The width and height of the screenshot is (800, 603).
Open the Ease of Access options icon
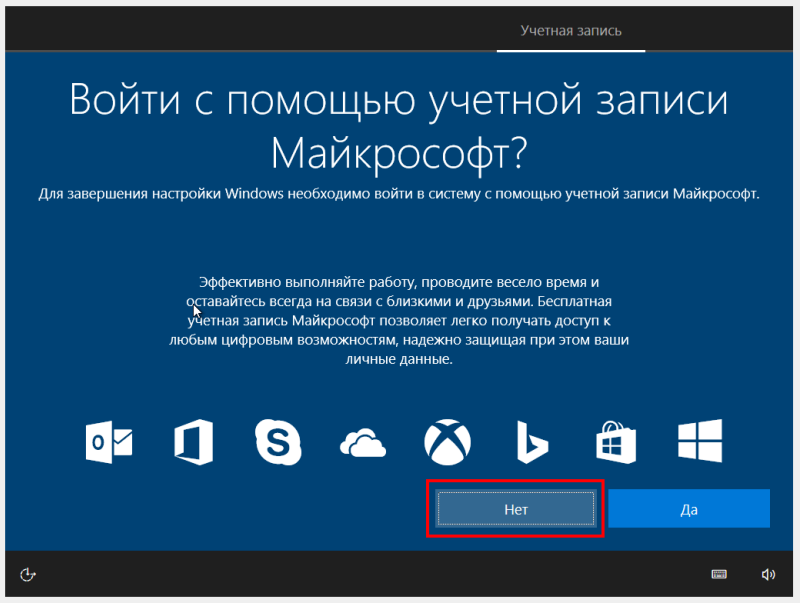point(28,574)
